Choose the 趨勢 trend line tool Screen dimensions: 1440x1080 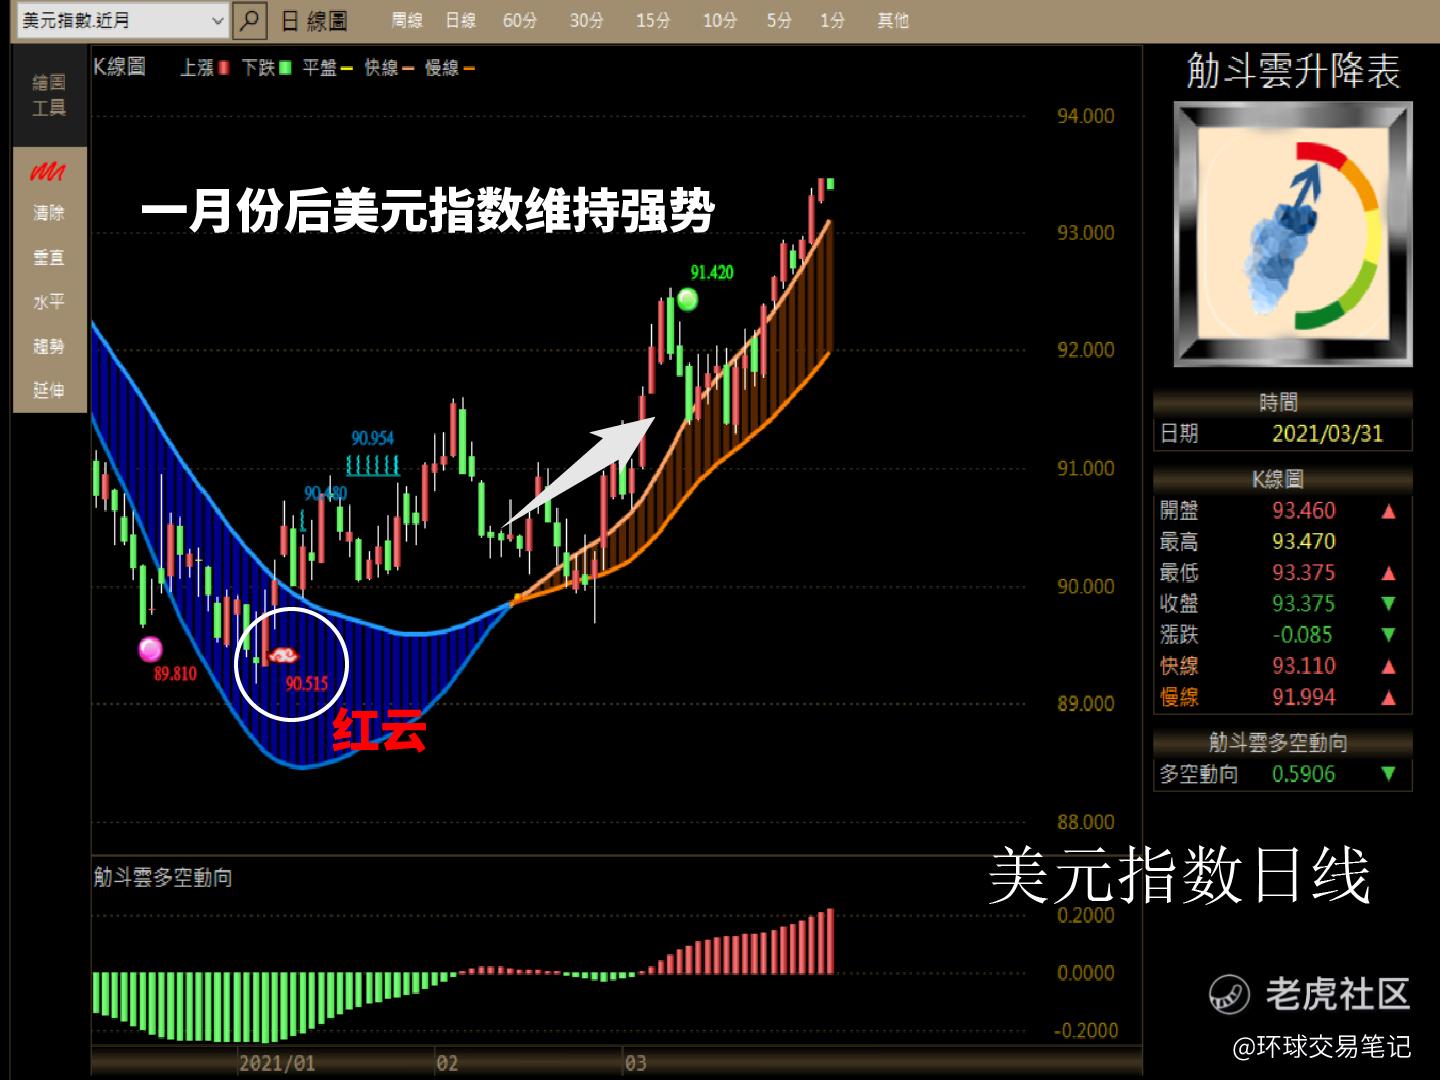[49, 346]
